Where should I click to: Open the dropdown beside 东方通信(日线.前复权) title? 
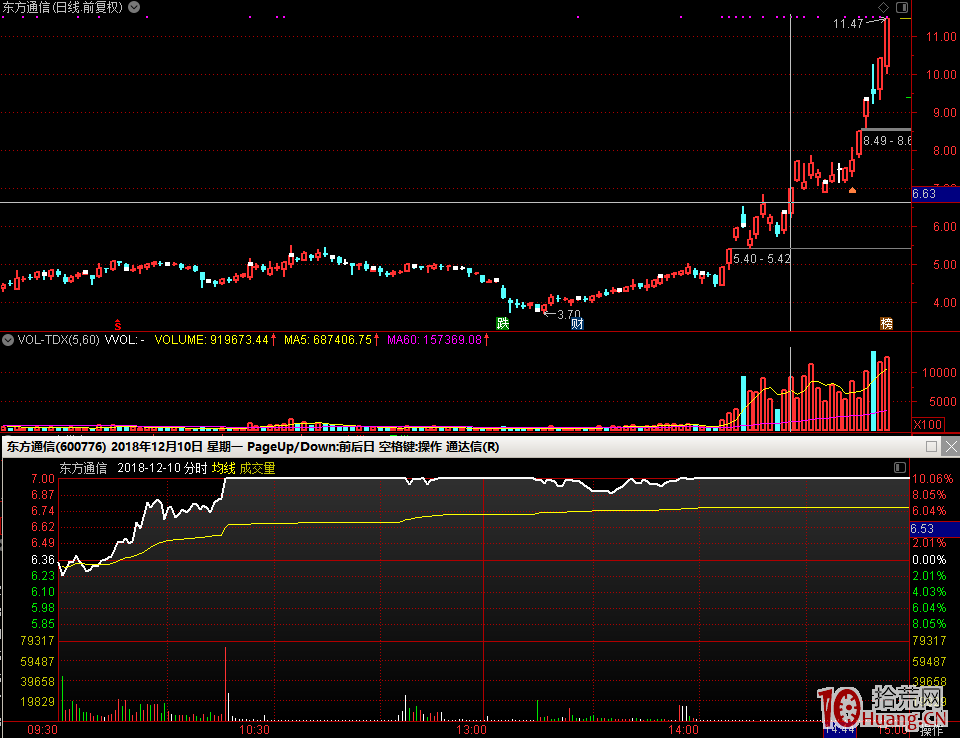tap(134, 7)
